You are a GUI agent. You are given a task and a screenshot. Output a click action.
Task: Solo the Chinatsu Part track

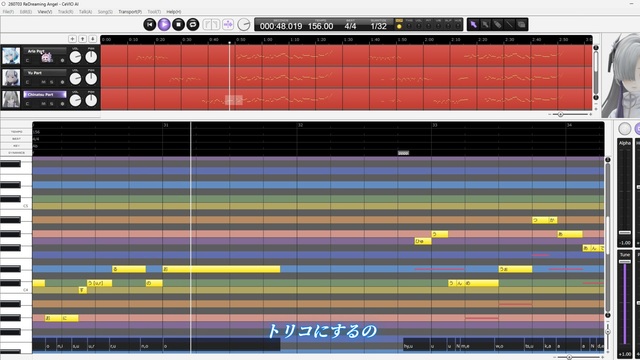(51, 104)
